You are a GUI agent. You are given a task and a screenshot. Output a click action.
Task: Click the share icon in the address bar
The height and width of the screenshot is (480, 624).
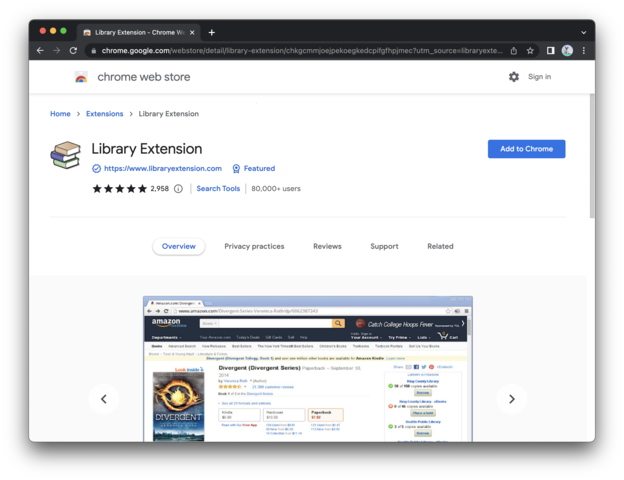point(514,51)
